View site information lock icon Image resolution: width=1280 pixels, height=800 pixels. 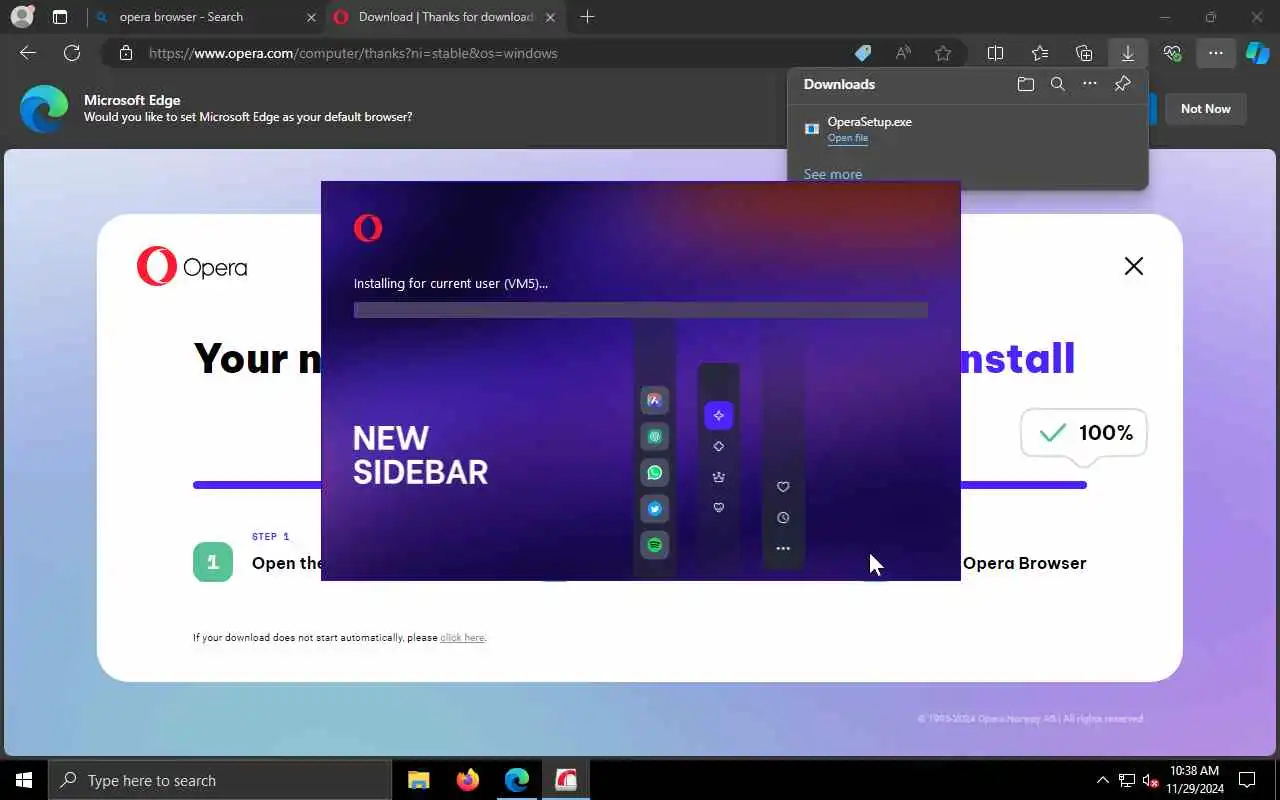(x=125, y=53)
